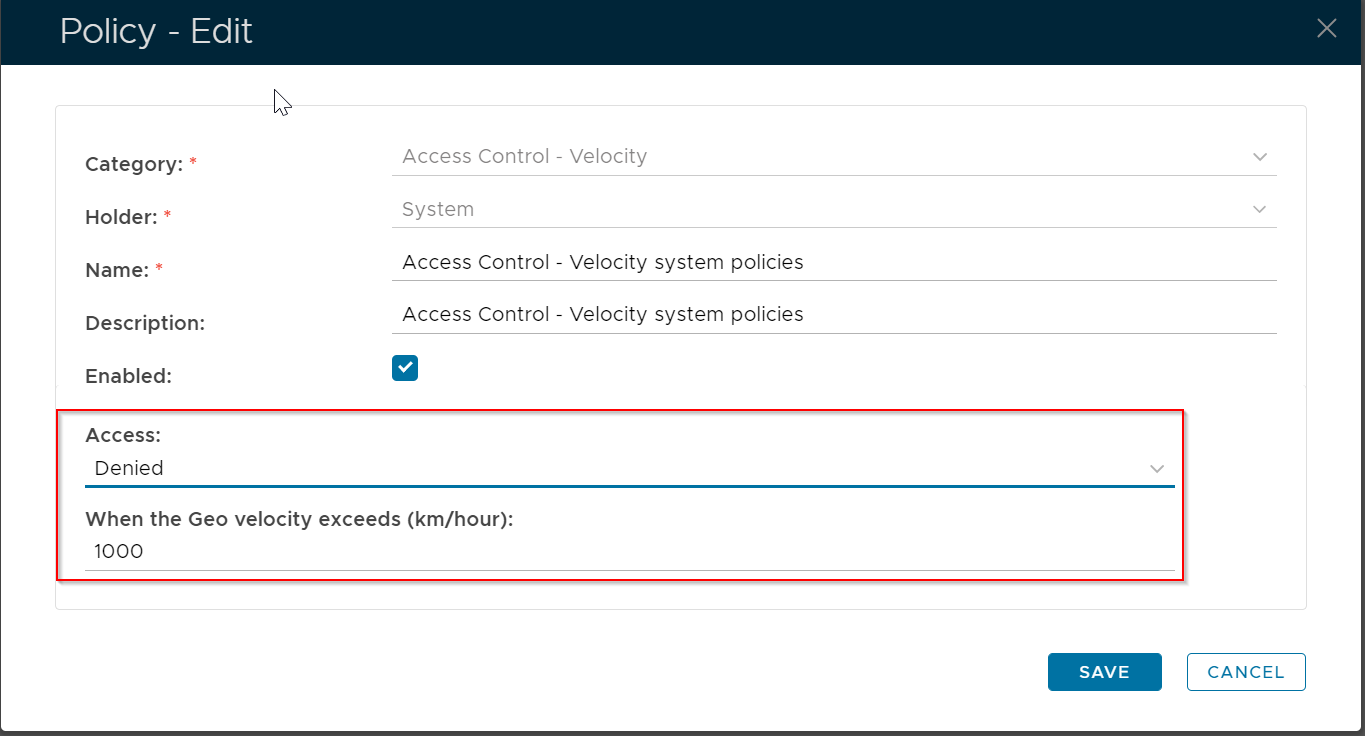Click the Geo velocity exceeds label
Viewport: 1365px width, 736px height.
point(299,519)
